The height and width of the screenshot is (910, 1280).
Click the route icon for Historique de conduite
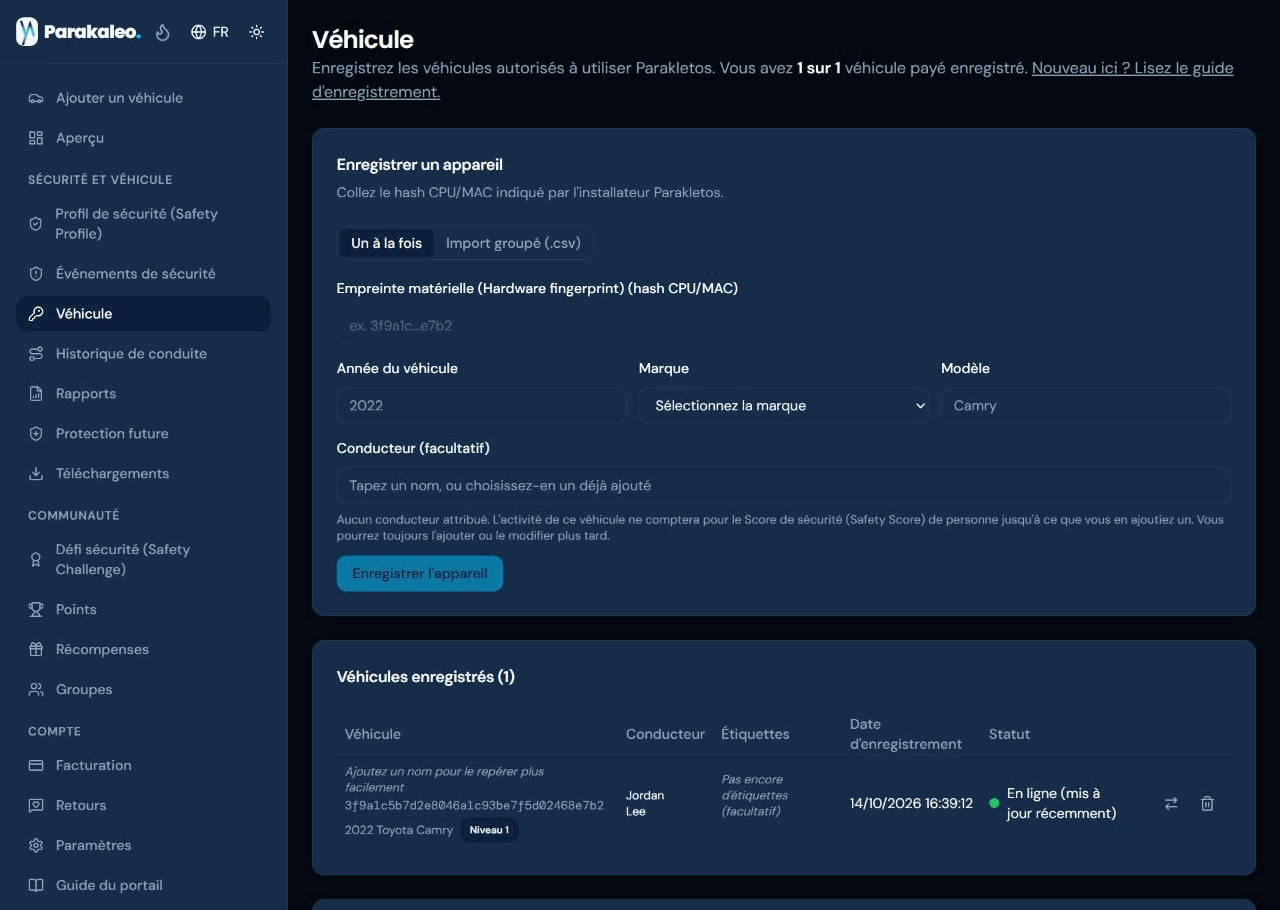click(36, 354)
